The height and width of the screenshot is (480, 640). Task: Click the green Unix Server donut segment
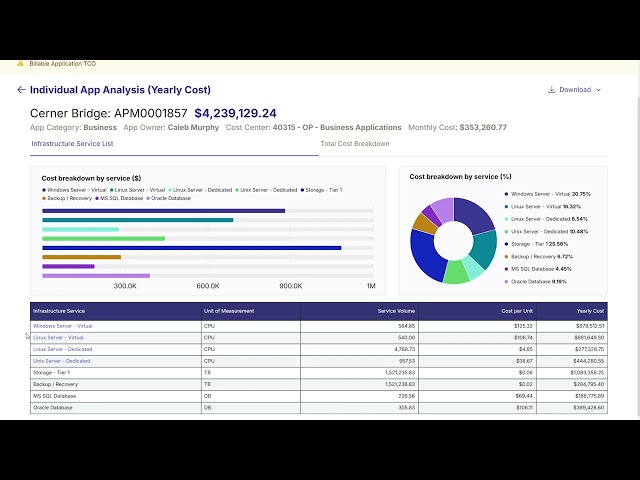coord(456,272)
